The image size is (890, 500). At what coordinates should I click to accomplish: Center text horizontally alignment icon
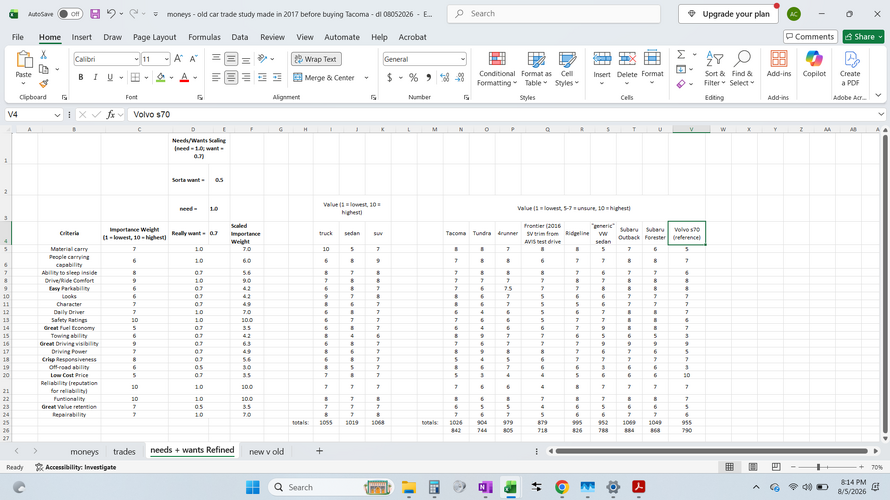[x=231, y=77]
